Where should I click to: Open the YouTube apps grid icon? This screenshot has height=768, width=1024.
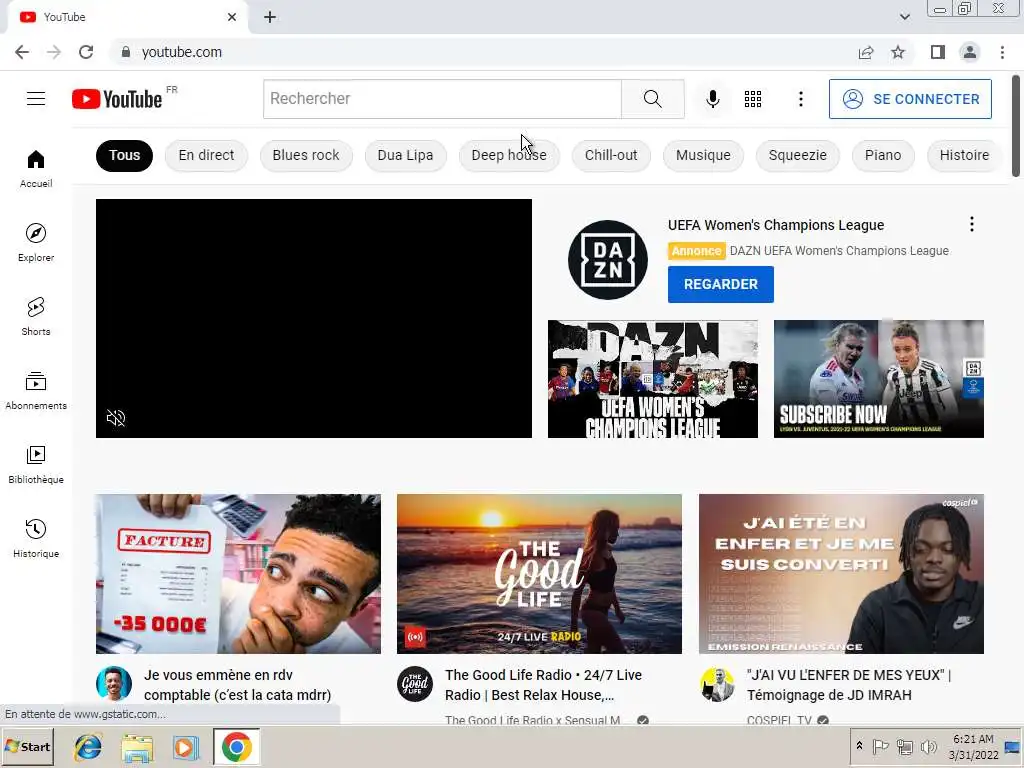753,99
